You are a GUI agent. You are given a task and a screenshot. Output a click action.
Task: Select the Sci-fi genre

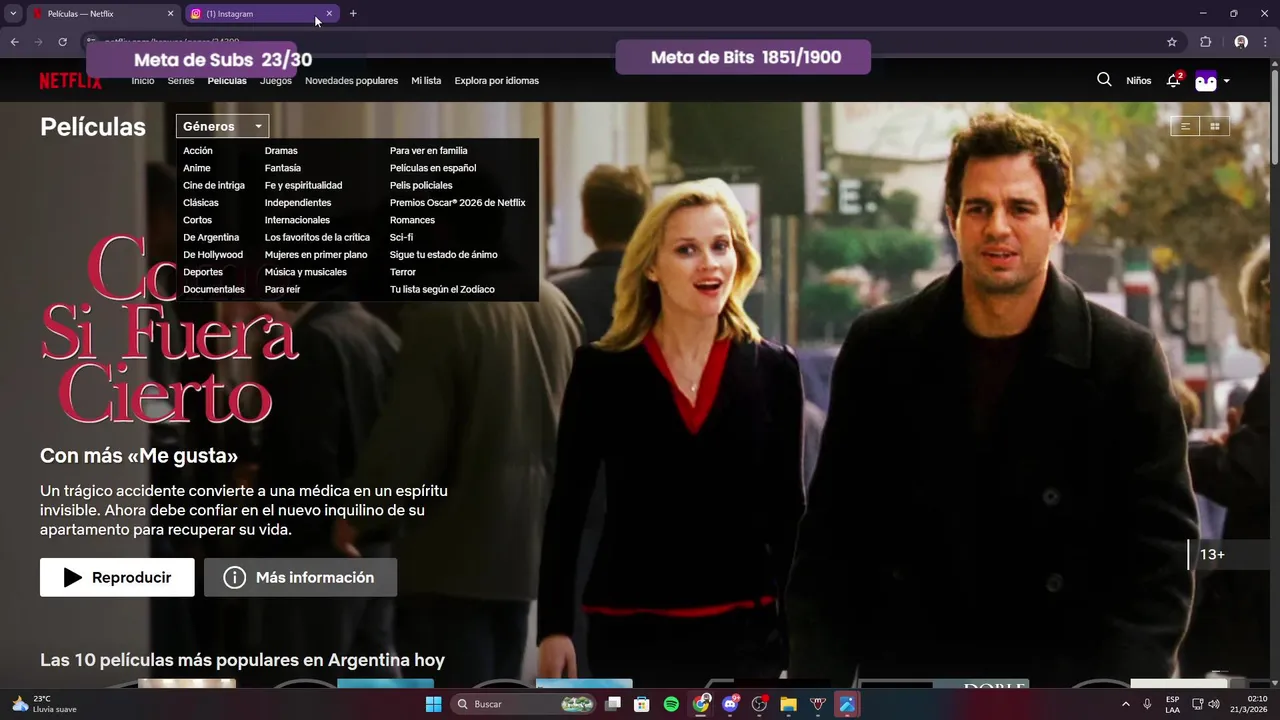[401, 237]
